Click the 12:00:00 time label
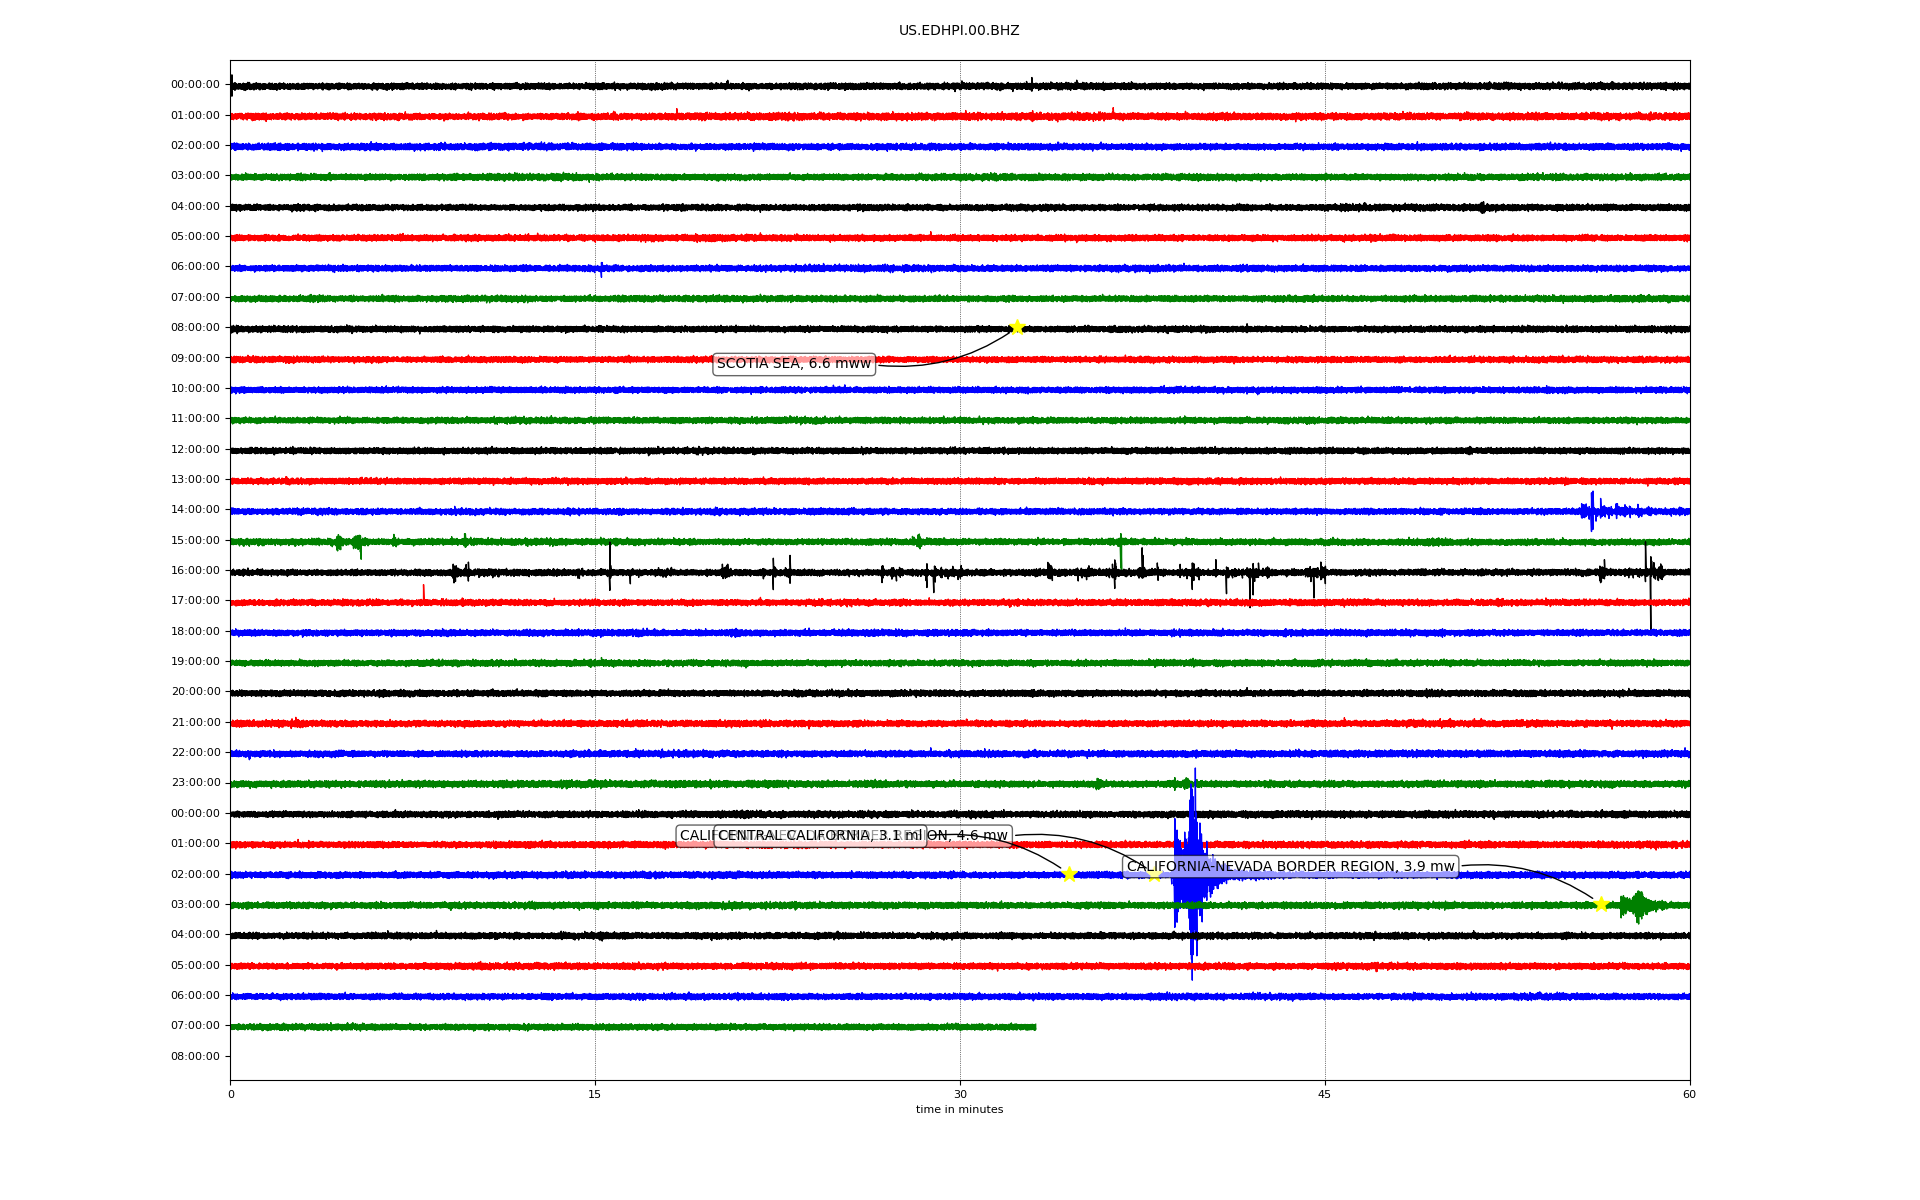The height and width of the screenshot is (1200, 1920). [195, 449]
